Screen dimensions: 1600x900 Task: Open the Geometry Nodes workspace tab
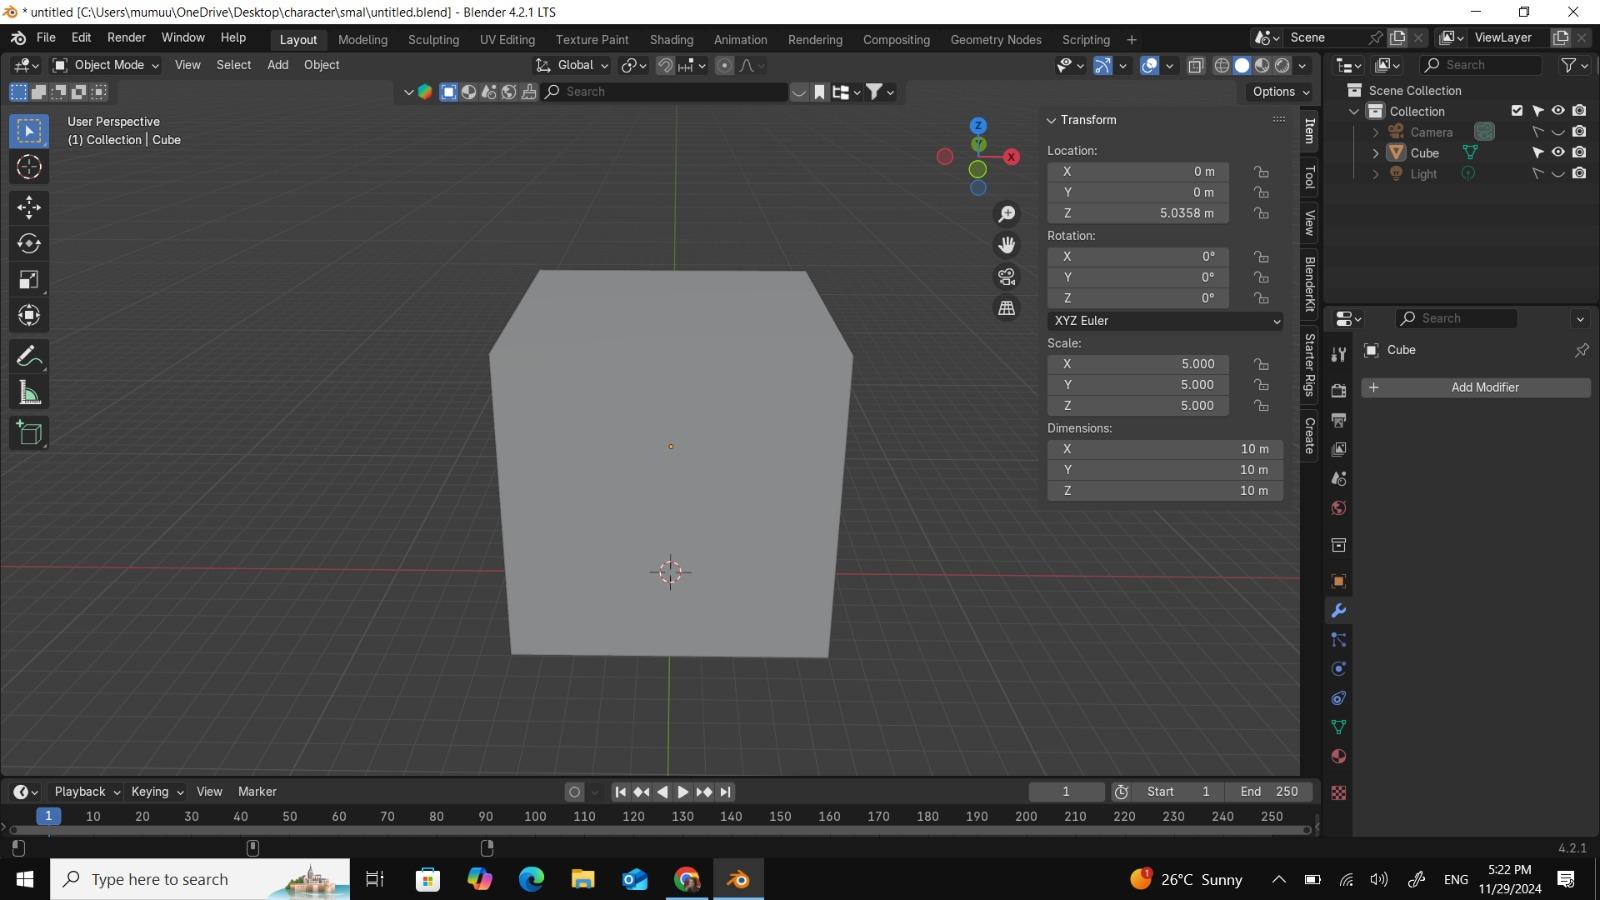point(995,39)
